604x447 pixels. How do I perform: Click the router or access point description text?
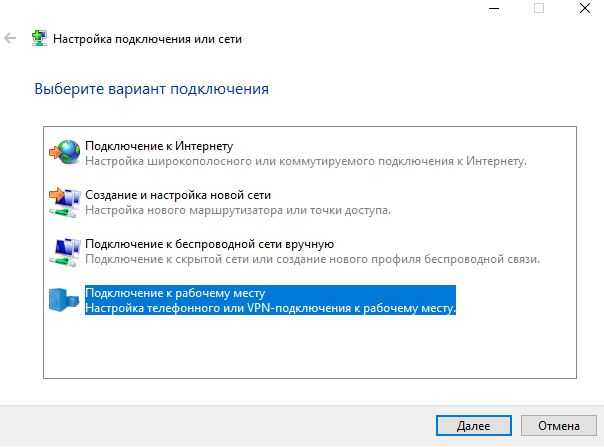coord(238,210)
